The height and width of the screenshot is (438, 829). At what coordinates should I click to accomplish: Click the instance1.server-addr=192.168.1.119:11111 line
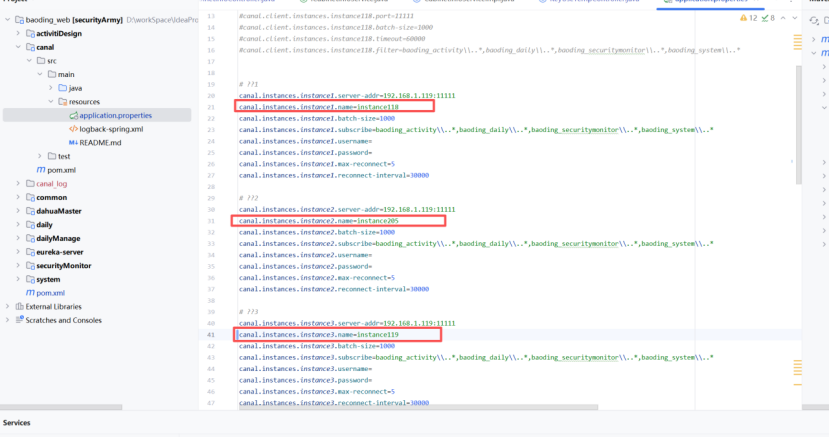pyautogui.click(x=347, y=96)
